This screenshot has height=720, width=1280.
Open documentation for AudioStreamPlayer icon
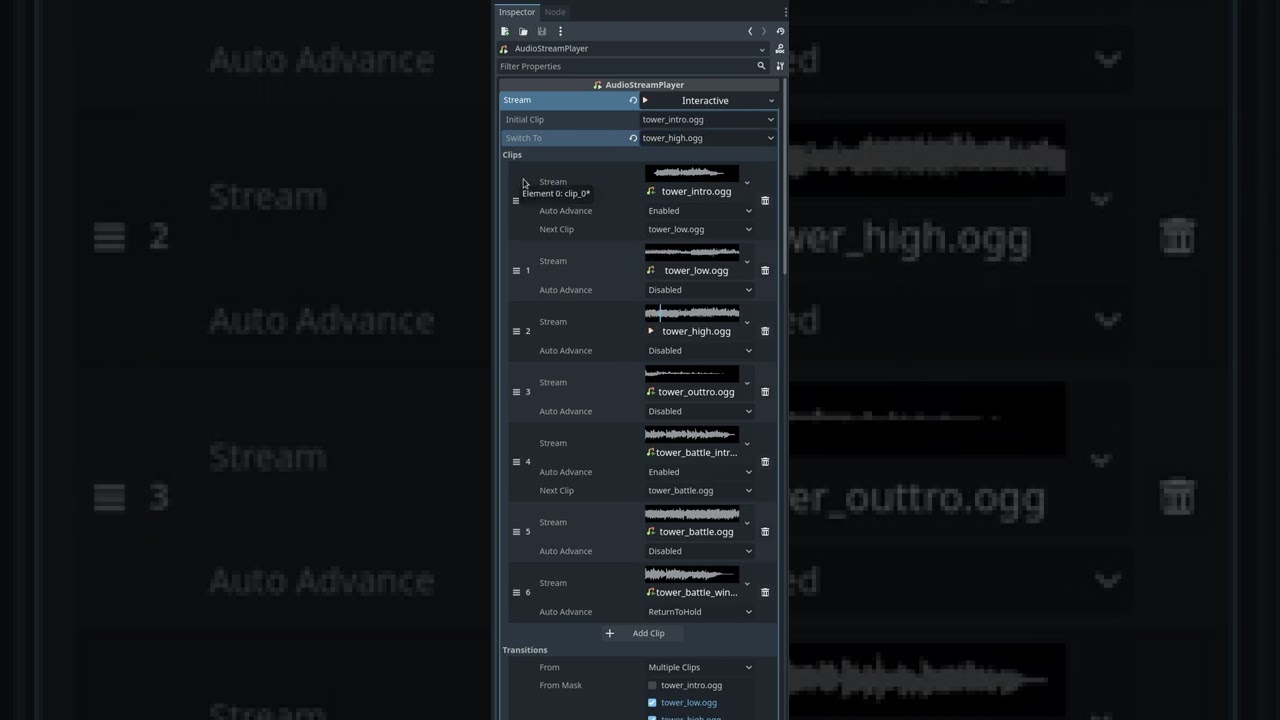point(780,48)
